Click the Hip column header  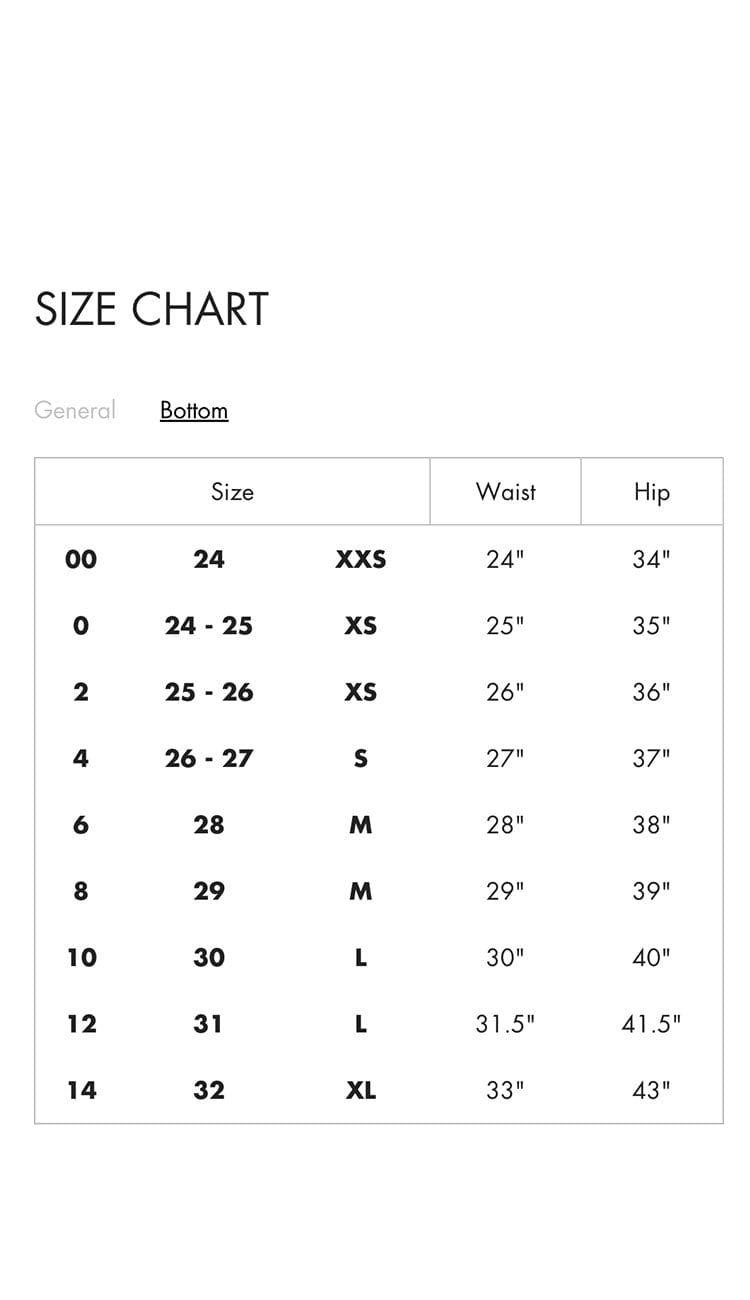[651, 491]
